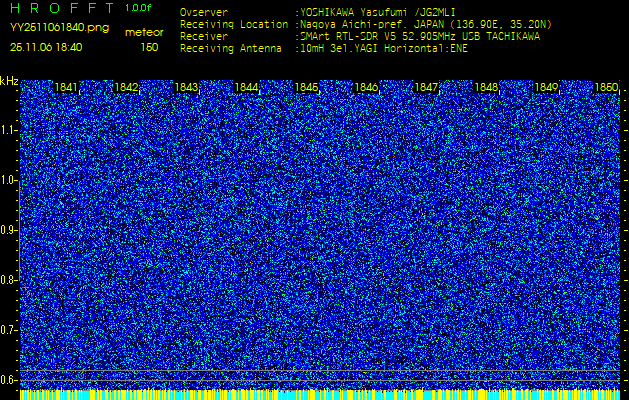629x400 pixels.
Task: Click the 1.1 frequency axis label
Action: [8, 130]
